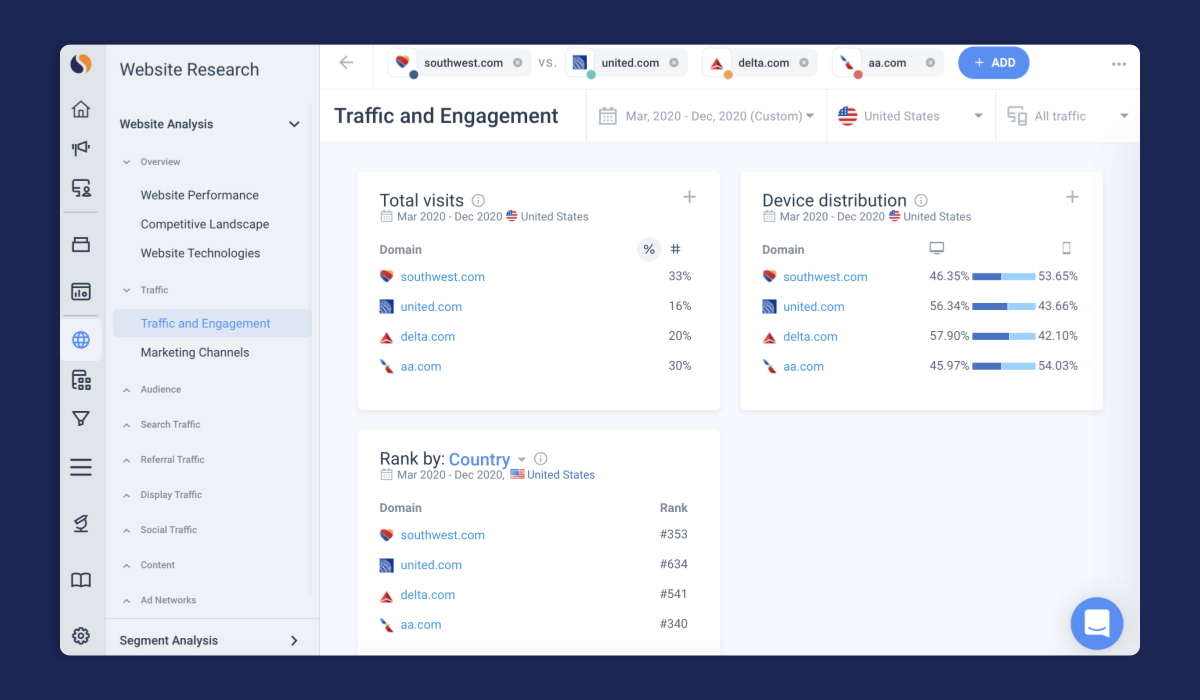Open the All traffic dropdown
The image size is (1200, 700).
tap(1067, 116)
